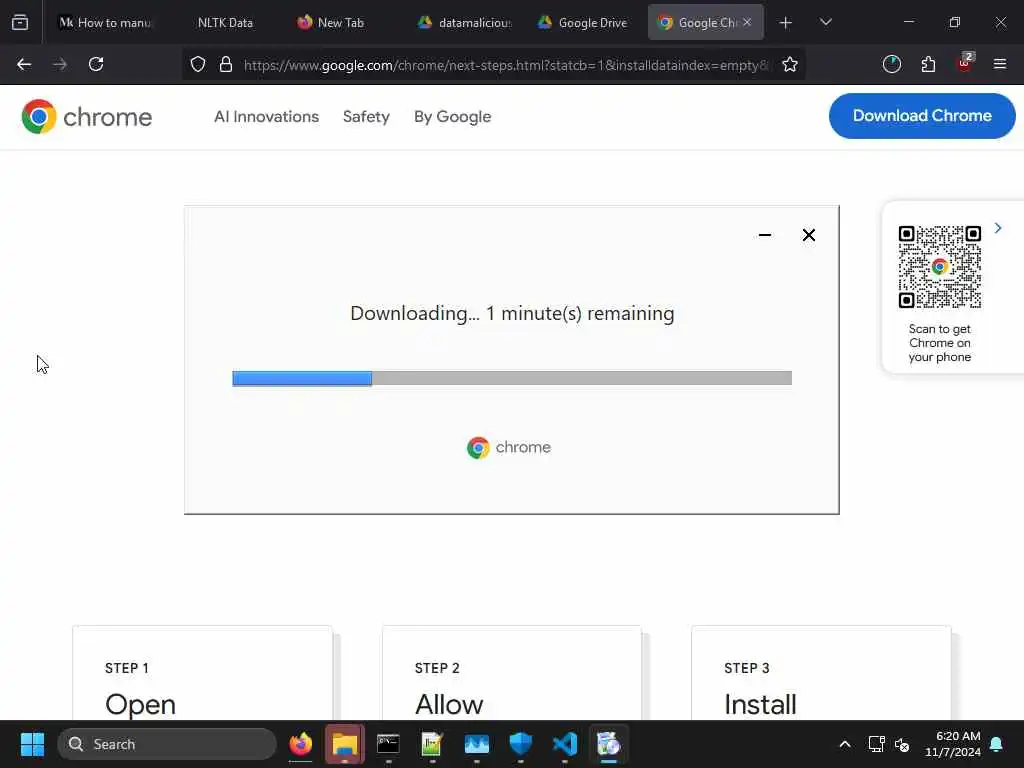1024x768 pixels.
Task: Open the Firefox application menu
Action: (x=1000, y=64)
